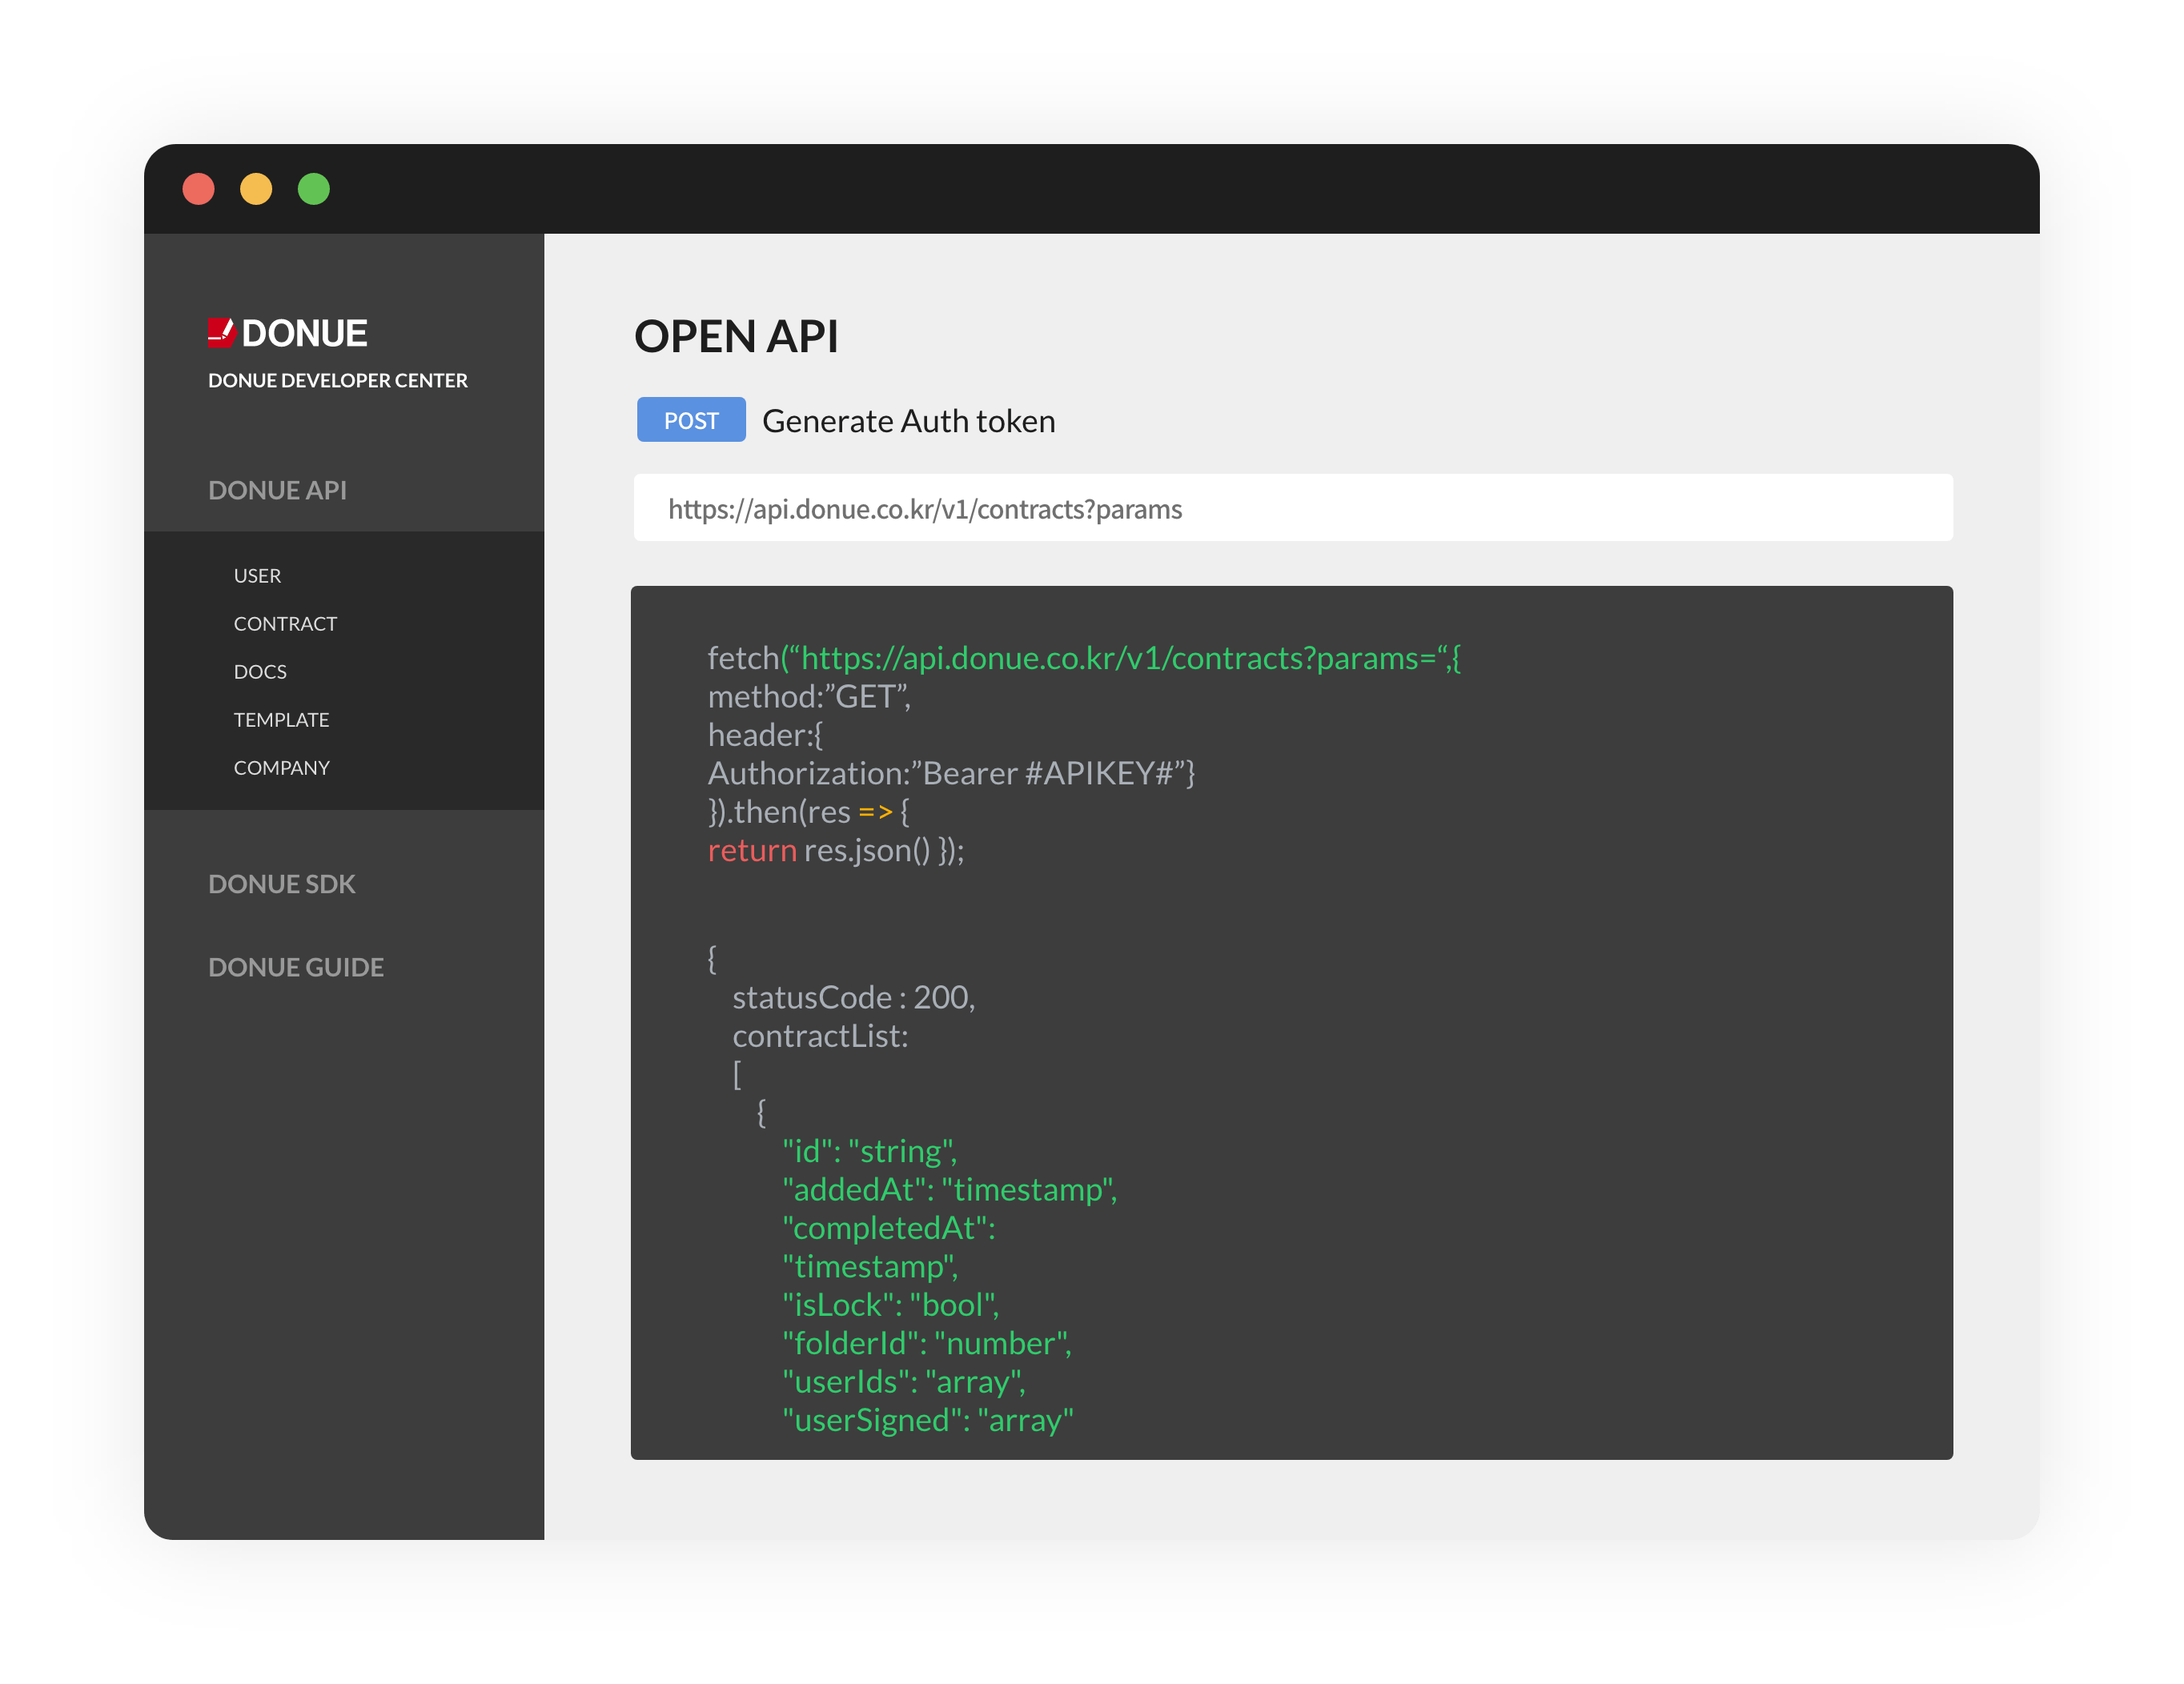
Task: Expand the DONUE API section
Action: [x=278, y=490]
